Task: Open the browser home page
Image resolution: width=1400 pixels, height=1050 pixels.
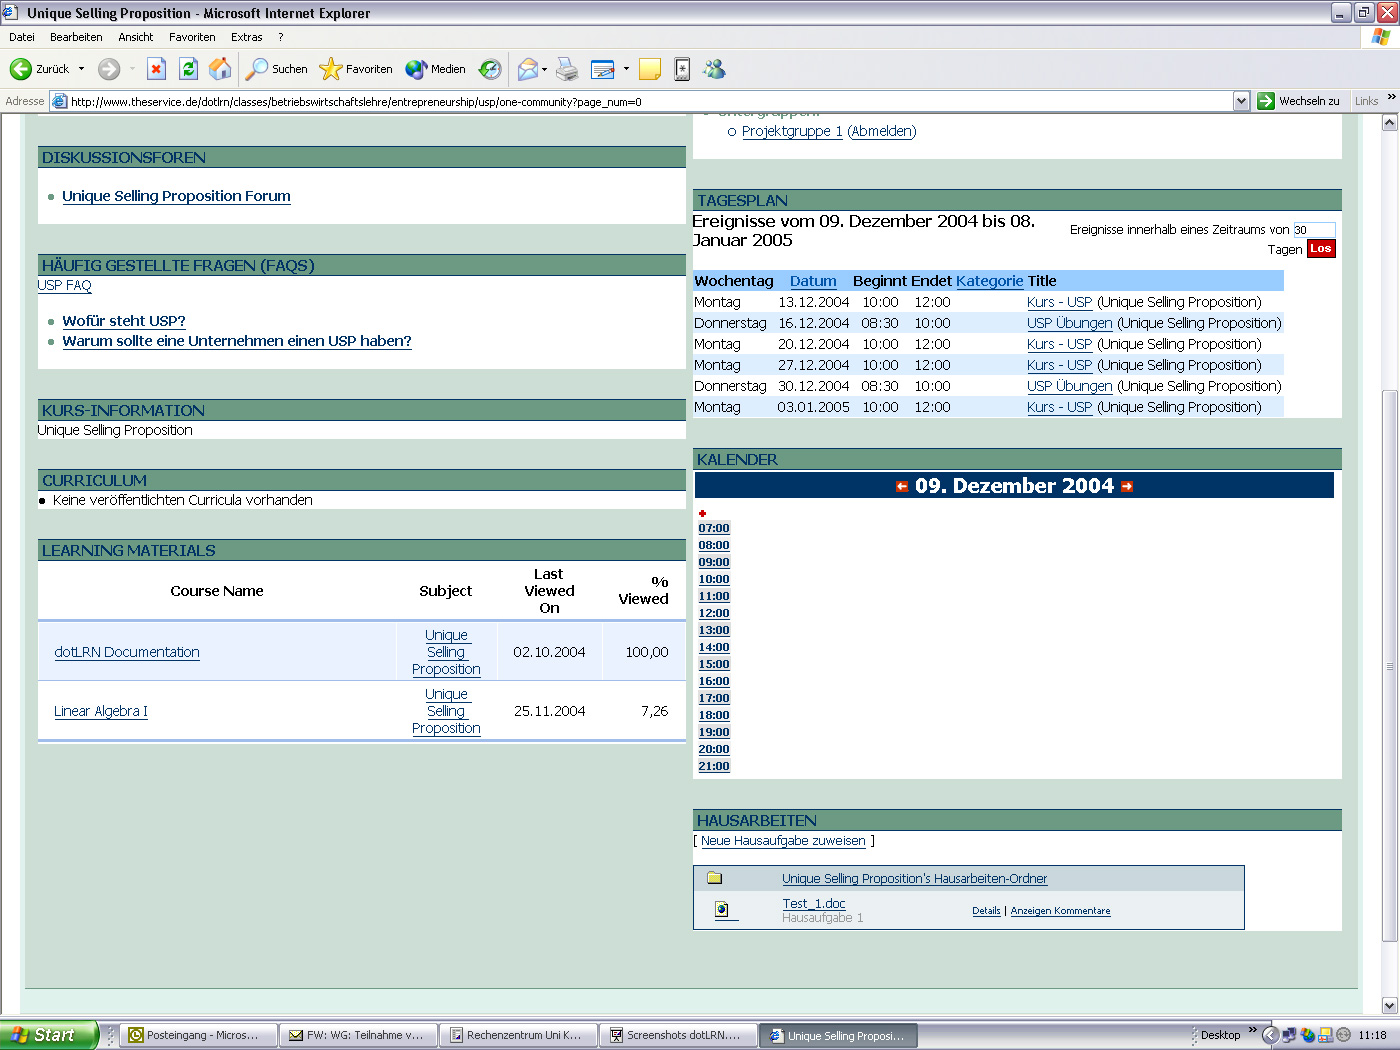Action: pos(220,69)
